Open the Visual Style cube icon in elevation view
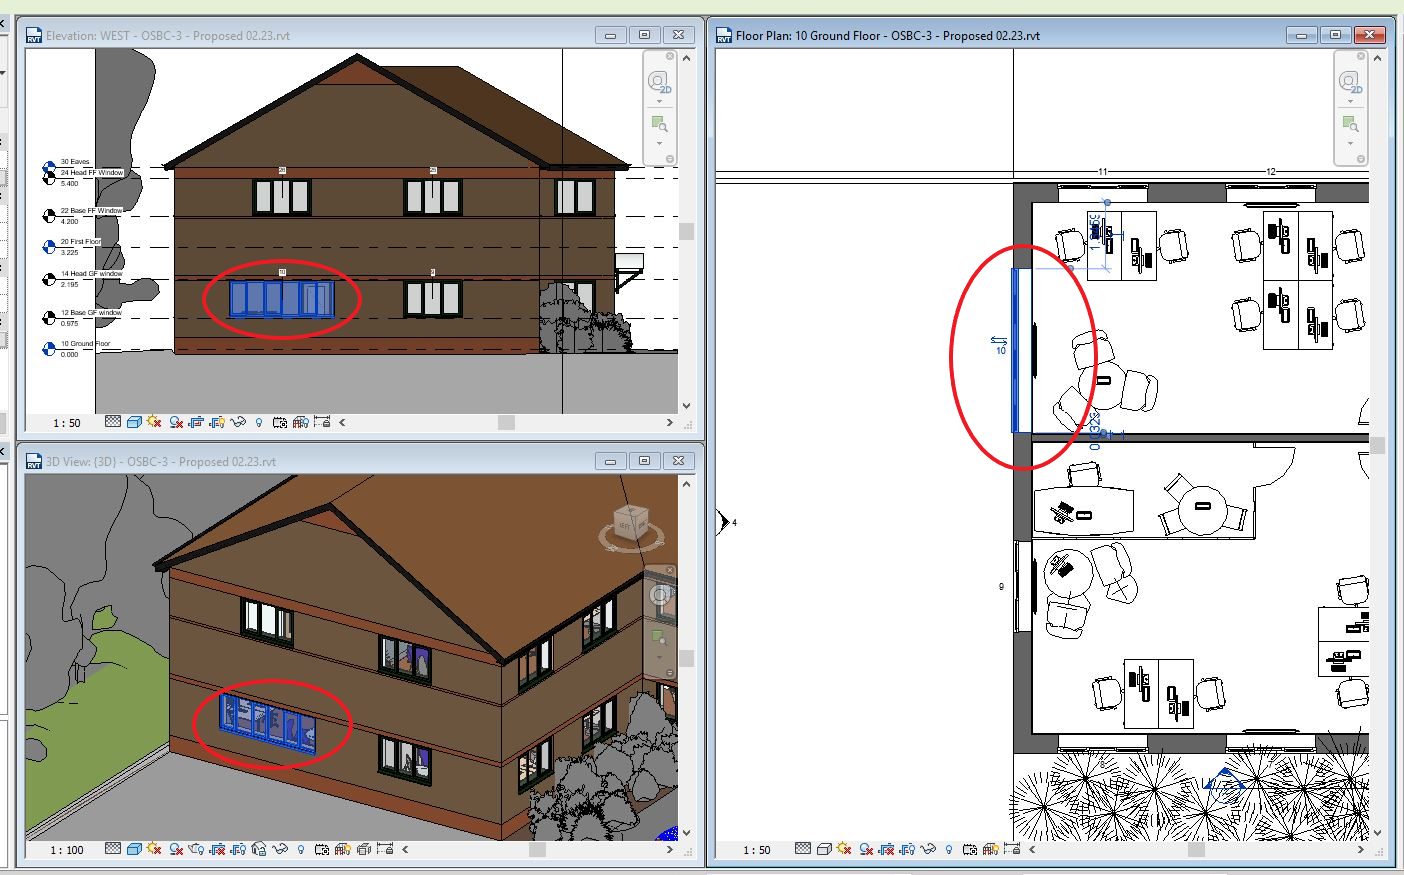 (135, 421)
